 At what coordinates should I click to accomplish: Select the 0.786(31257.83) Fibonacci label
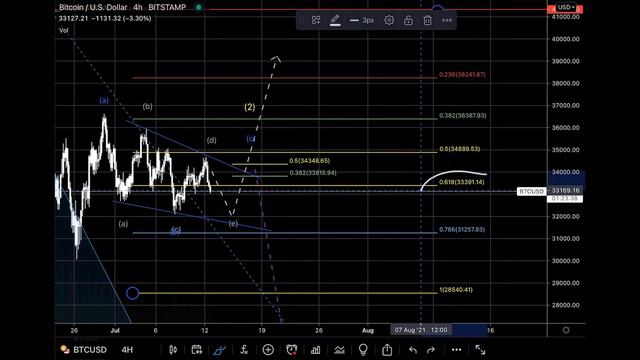click(x=462, y=230)
